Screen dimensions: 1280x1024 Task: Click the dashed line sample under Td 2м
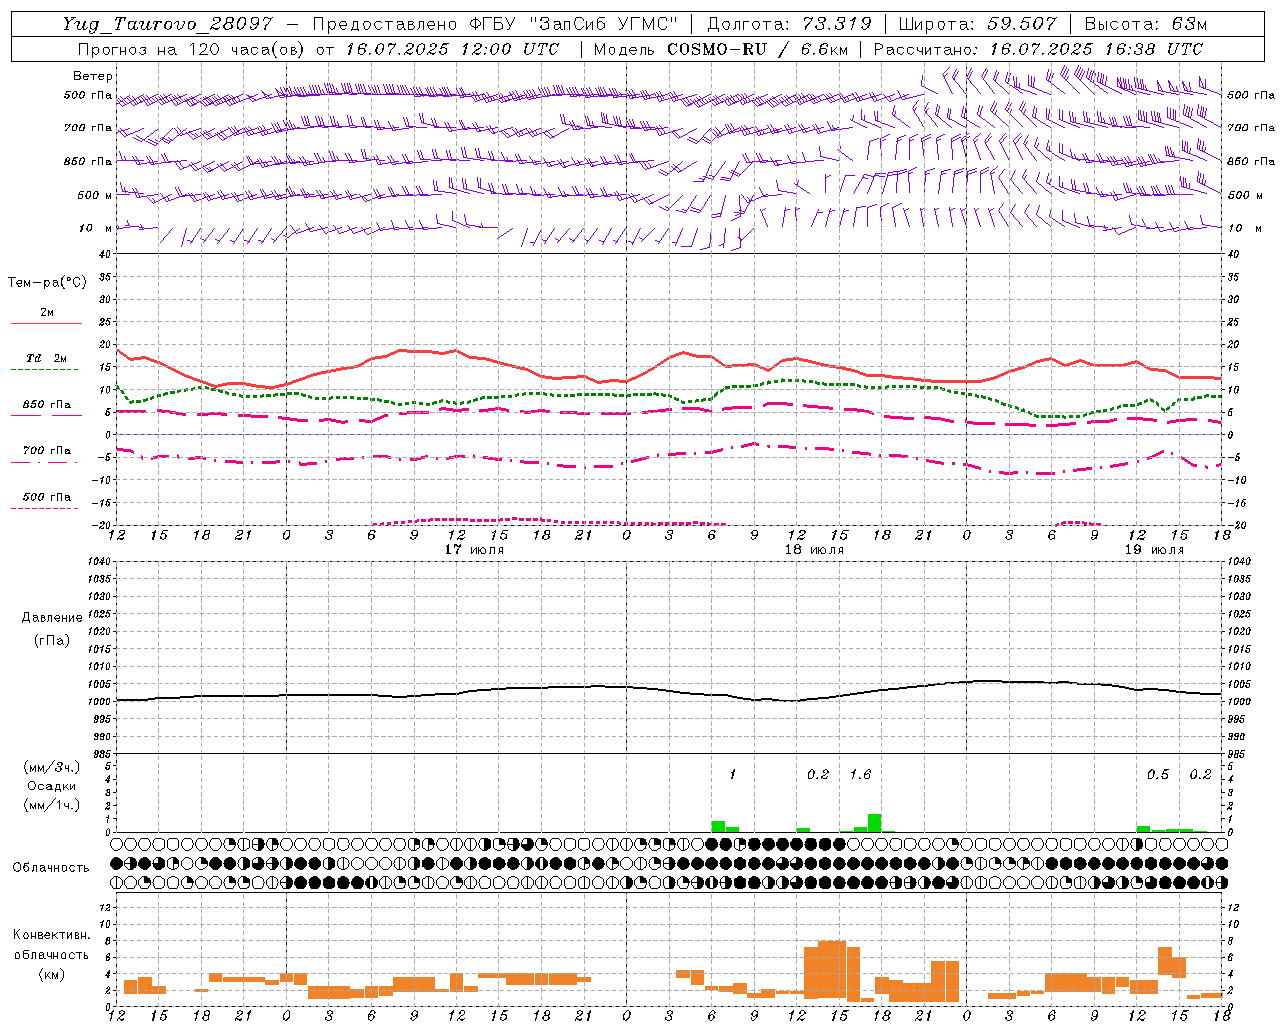coord(46,370)
